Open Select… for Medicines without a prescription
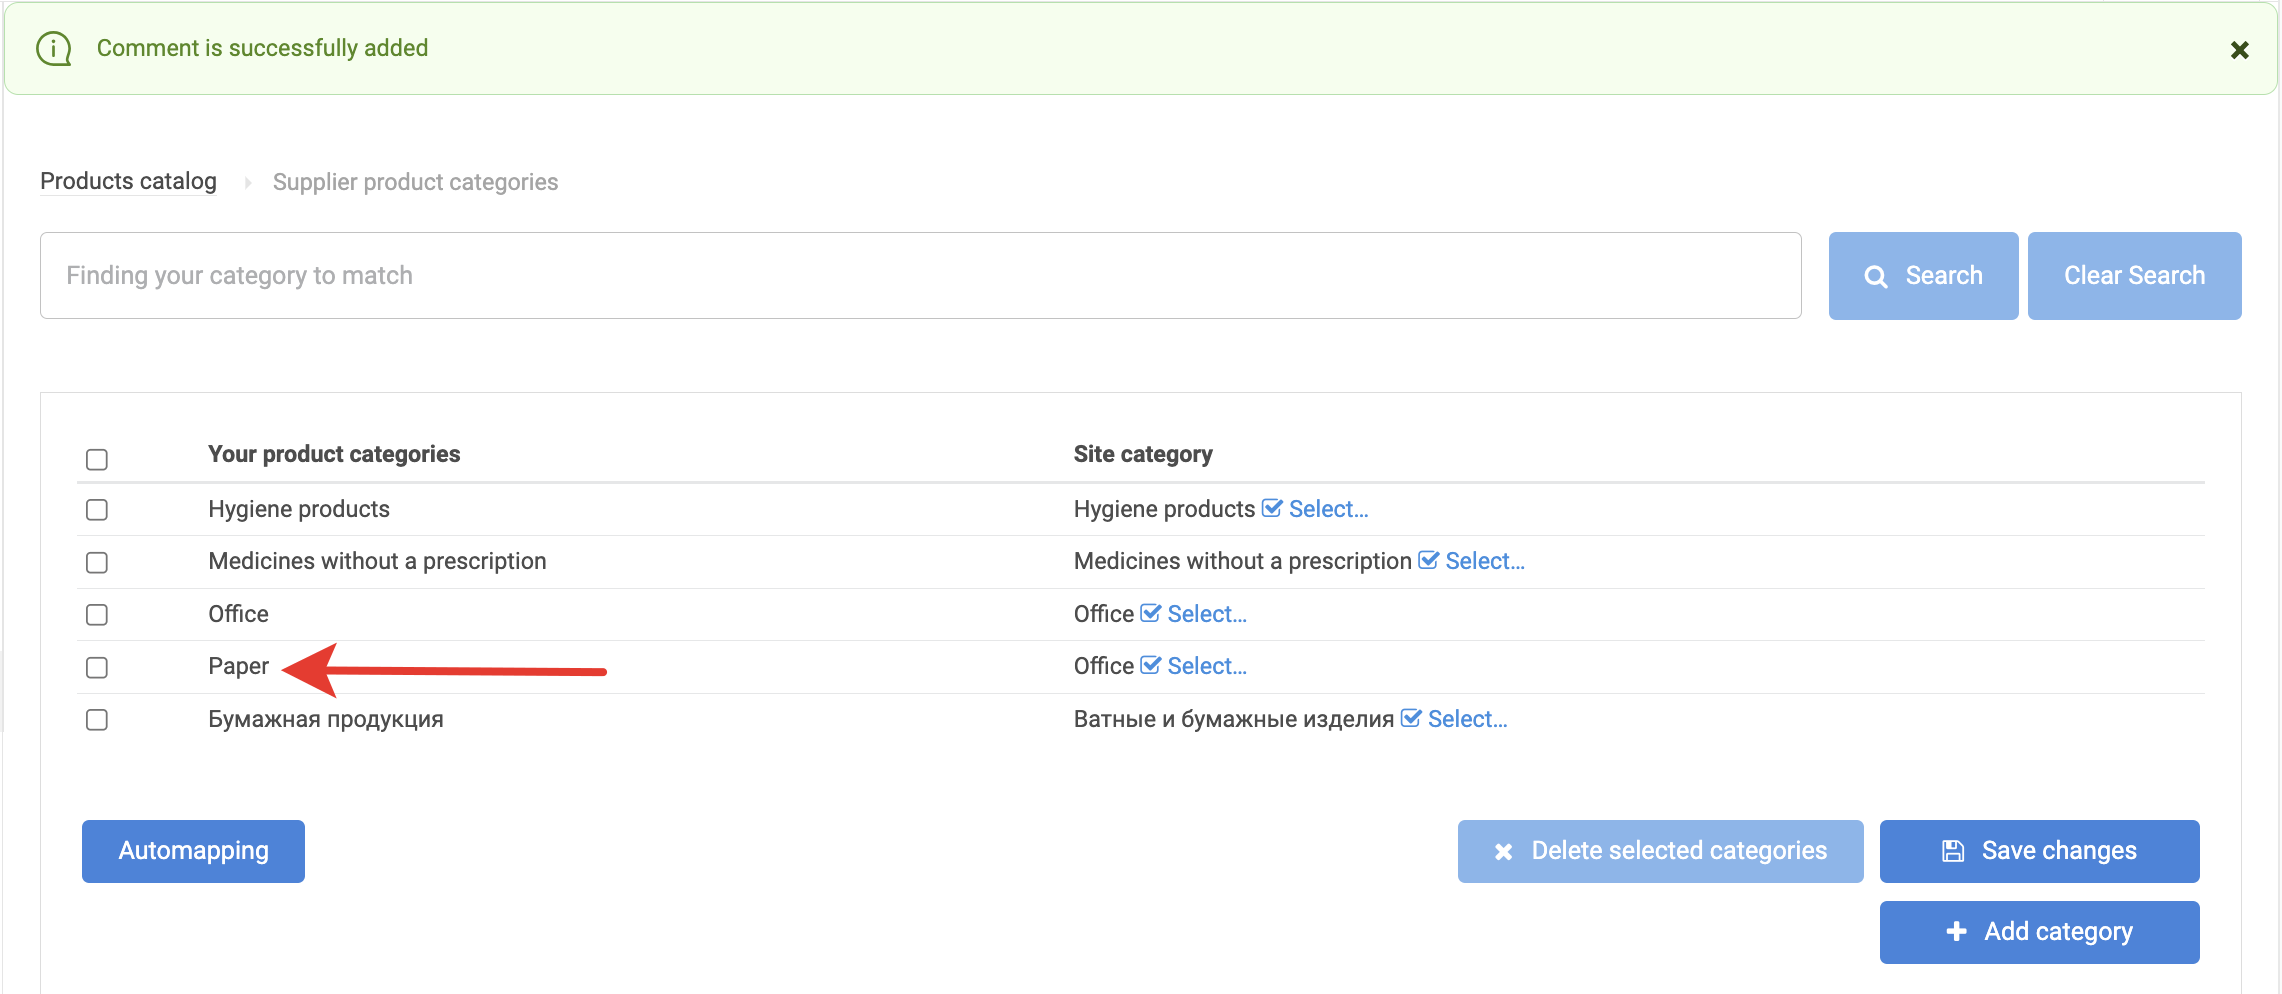 tap(1484, 561)
